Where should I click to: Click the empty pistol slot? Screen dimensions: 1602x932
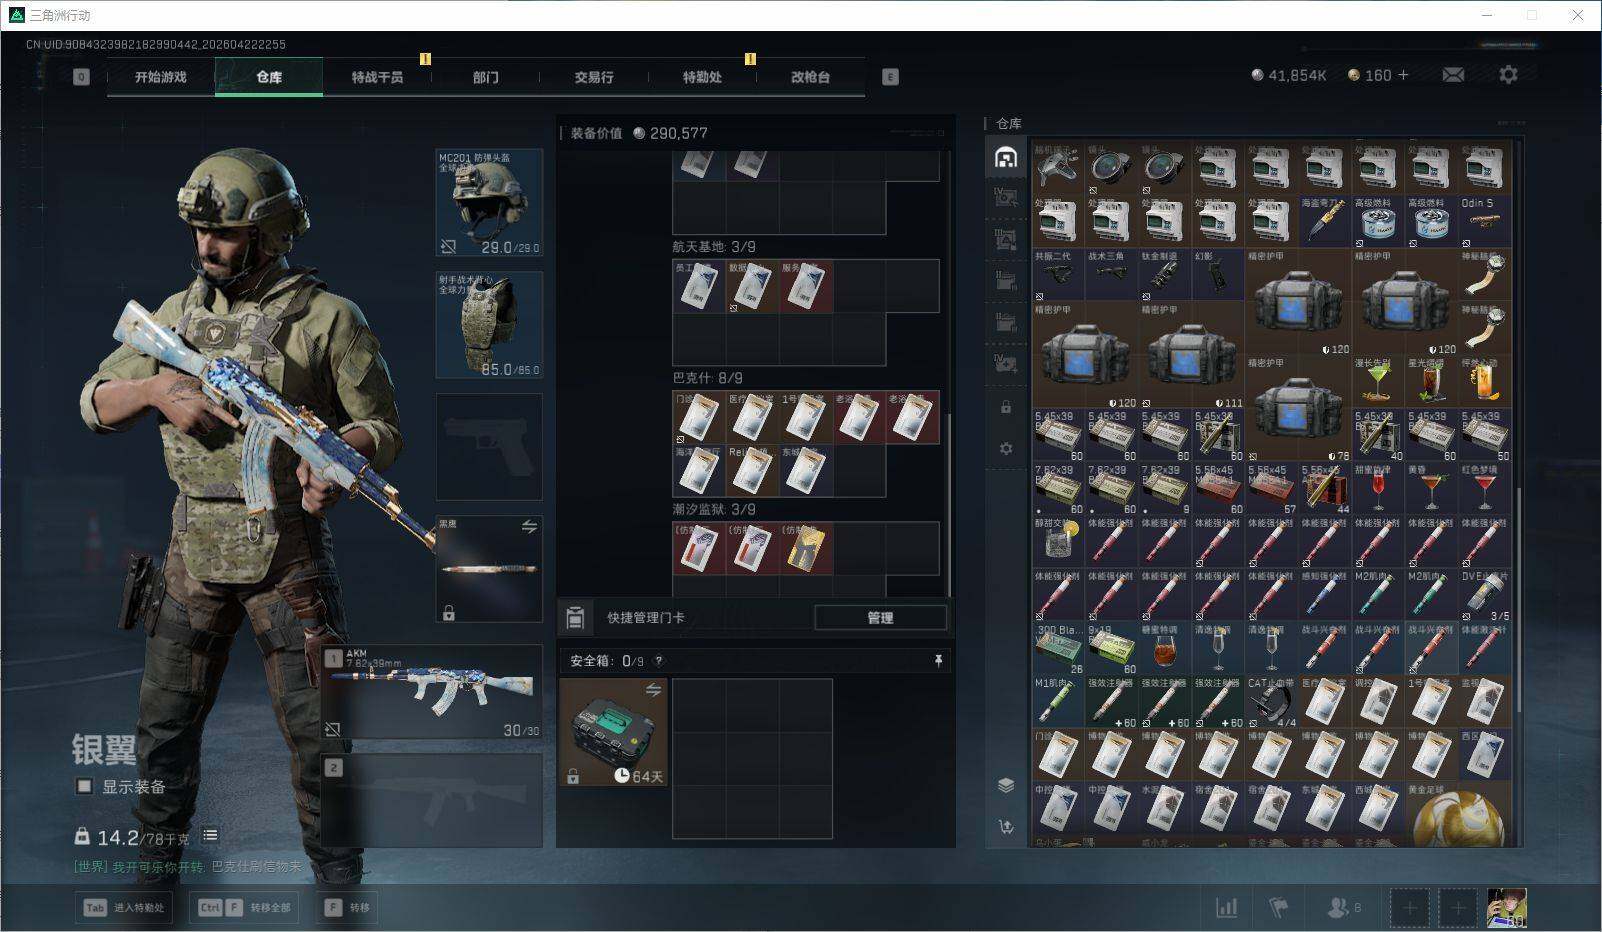coord(489,447)
